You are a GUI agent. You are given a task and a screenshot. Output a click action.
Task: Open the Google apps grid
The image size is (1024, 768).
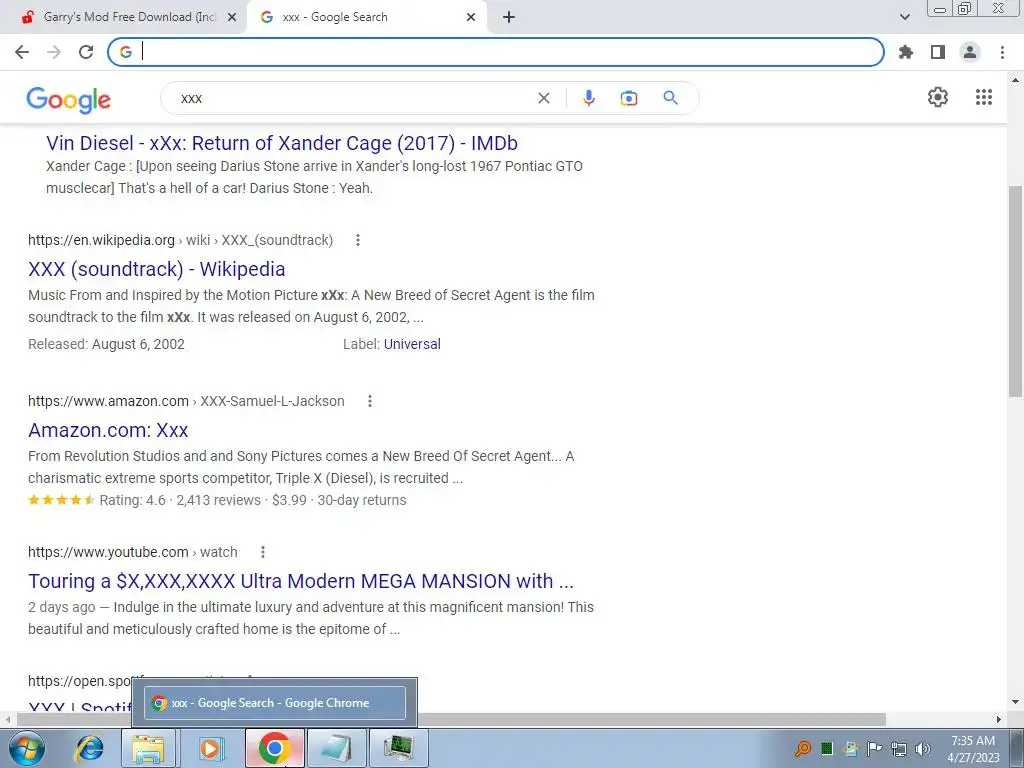(x=984, y=97)
